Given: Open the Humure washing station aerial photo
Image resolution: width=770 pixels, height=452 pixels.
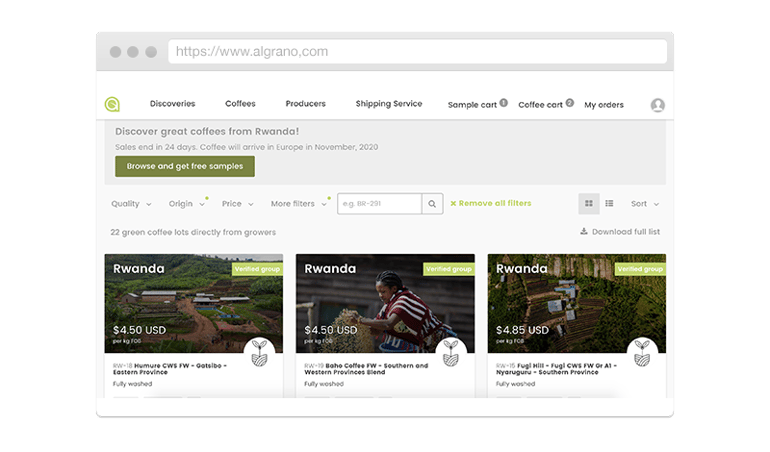Looking at the screenshot, I should [193, 303].
